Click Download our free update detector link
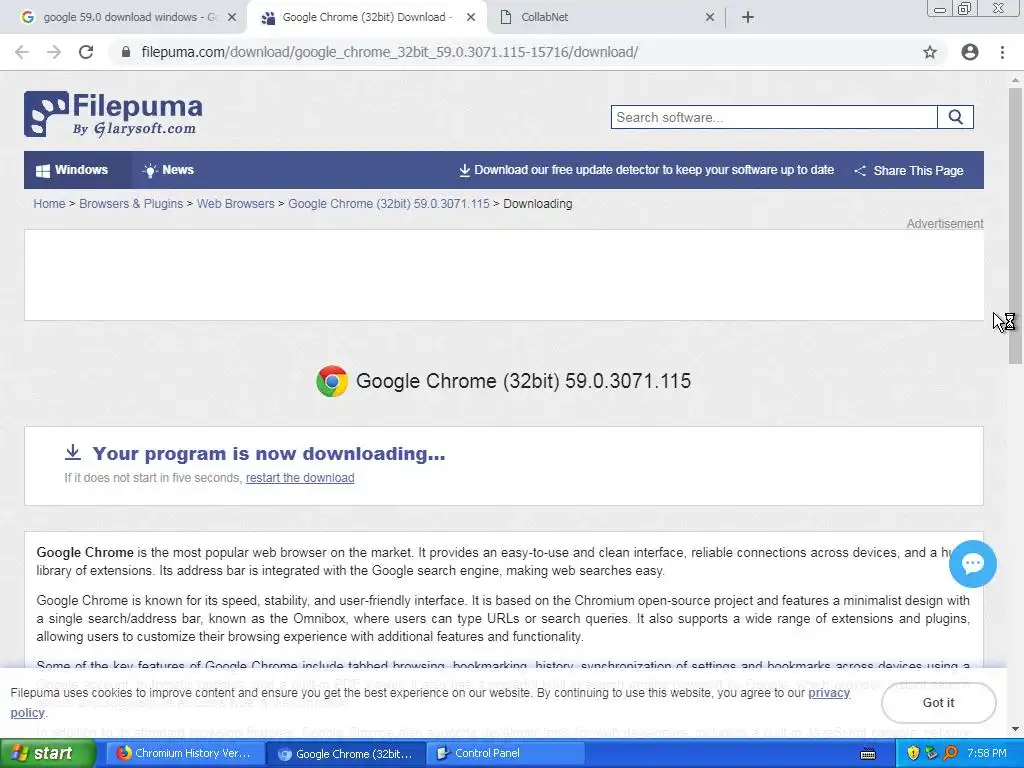This screenshot has width=1024, height=768. pos(647,170)
